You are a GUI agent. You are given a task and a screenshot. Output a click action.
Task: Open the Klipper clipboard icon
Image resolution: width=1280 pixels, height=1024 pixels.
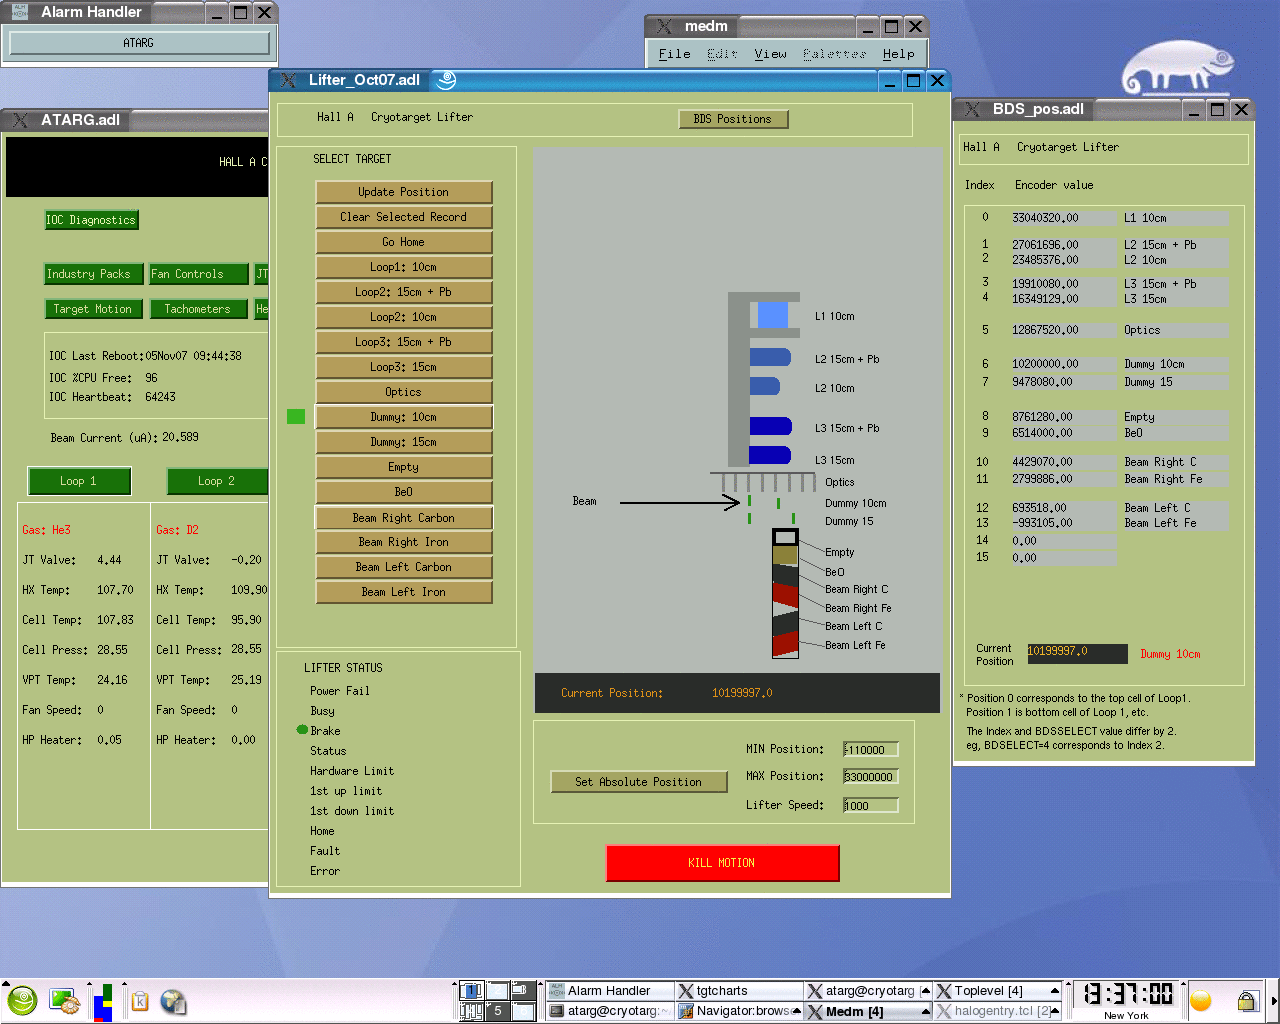140,1001
